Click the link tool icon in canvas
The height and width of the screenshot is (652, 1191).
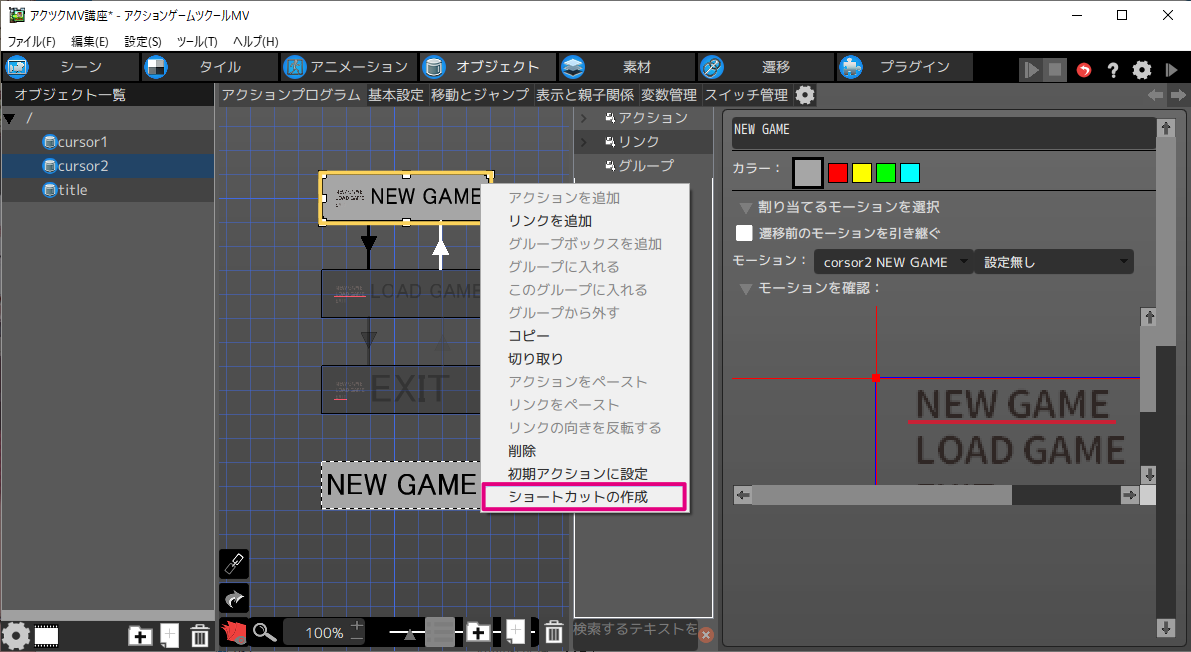[x=234, y=564]
